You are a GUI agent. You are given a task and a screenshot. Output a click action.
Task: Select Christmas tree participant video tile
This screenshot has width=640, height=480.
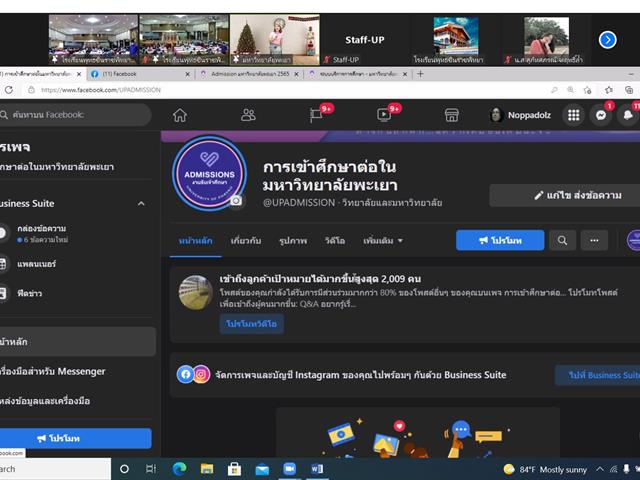click(275, 40)
